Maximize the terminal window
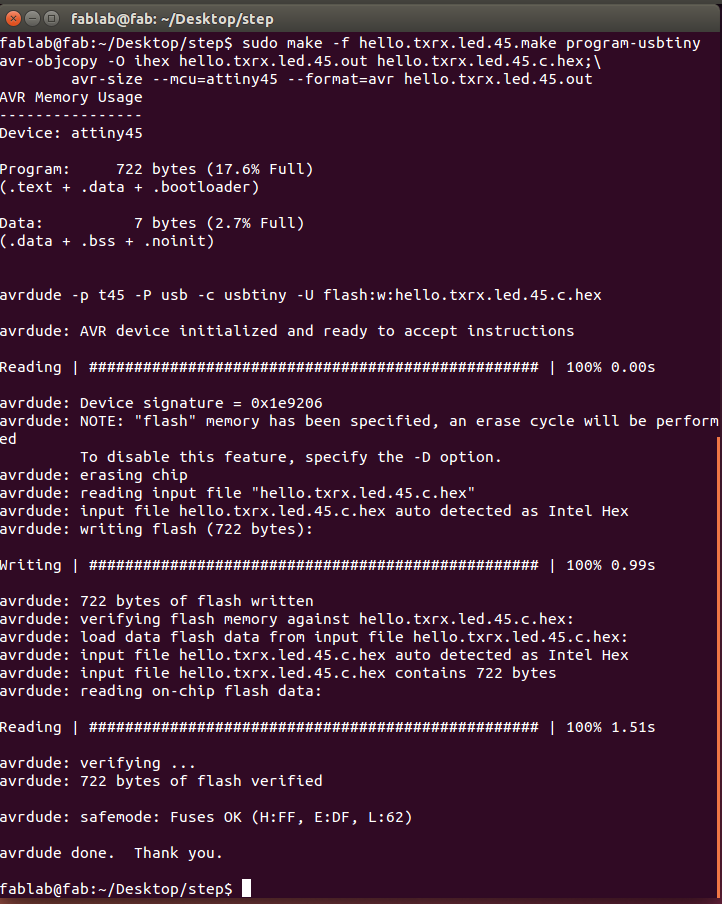This screenshot has width=722, height=904. click(x=51, y=19)
